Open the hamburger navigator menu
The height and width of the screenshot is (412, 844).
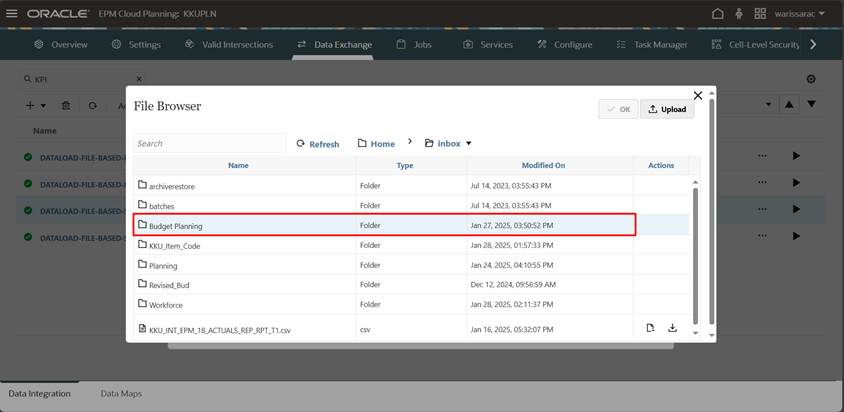coord(11,13)
